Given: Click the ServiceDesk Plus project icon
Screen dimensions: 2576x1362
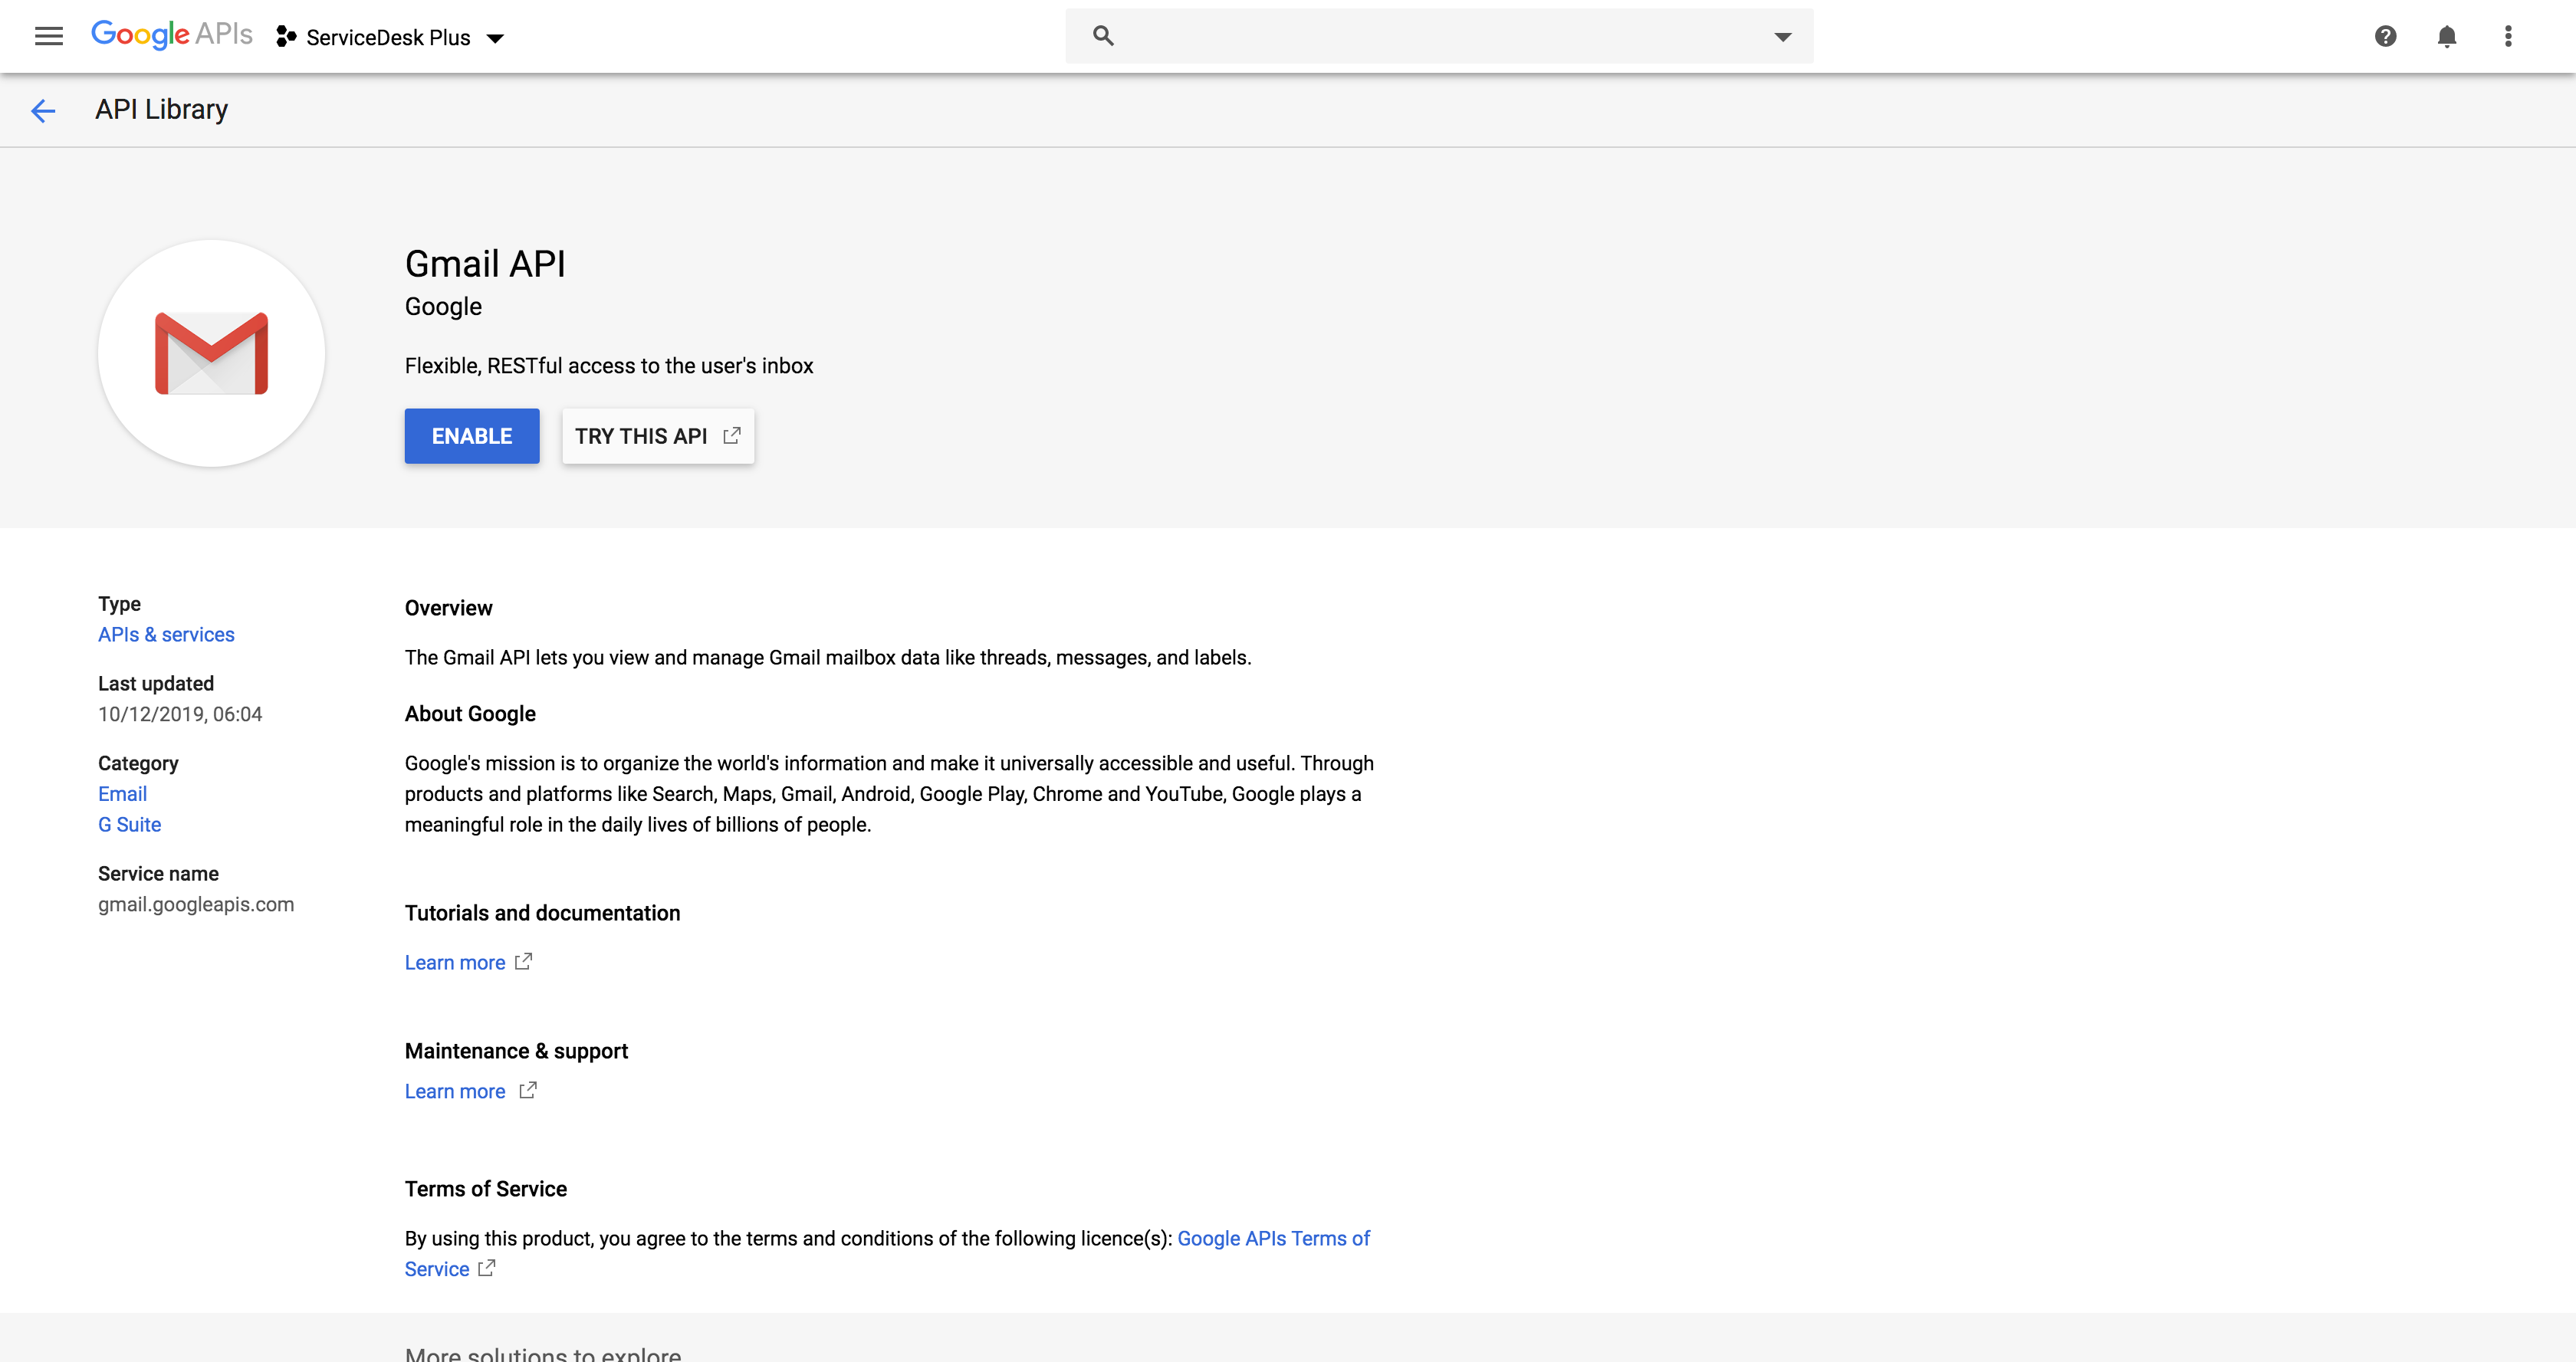Looking at the screenshot, I should pos(286,37).
